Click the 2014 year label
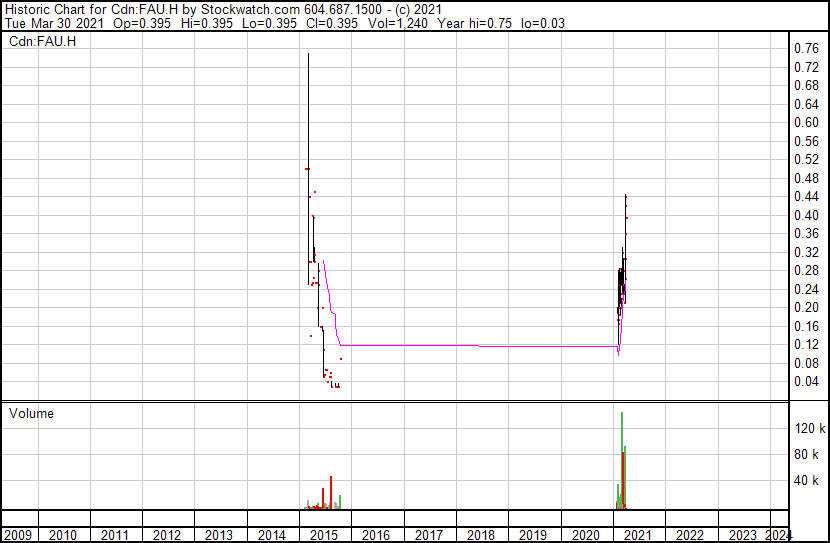Image resolution: width=830 pixels, height=543 pixels. [272, 535]
